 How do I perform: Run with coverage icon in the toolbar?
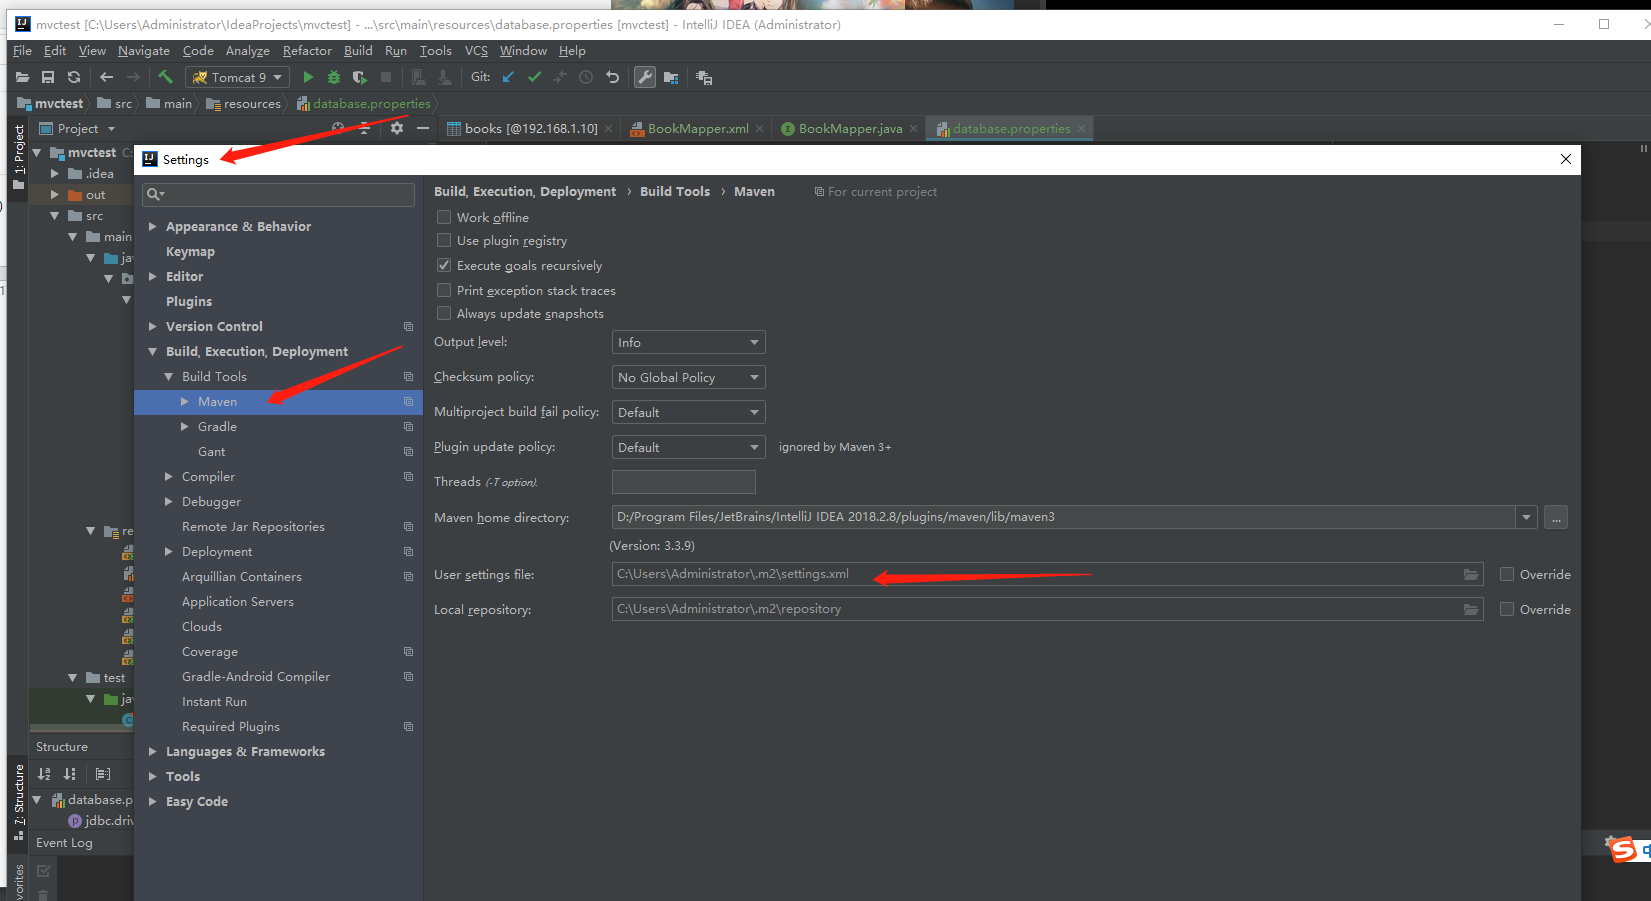(360, 77)
